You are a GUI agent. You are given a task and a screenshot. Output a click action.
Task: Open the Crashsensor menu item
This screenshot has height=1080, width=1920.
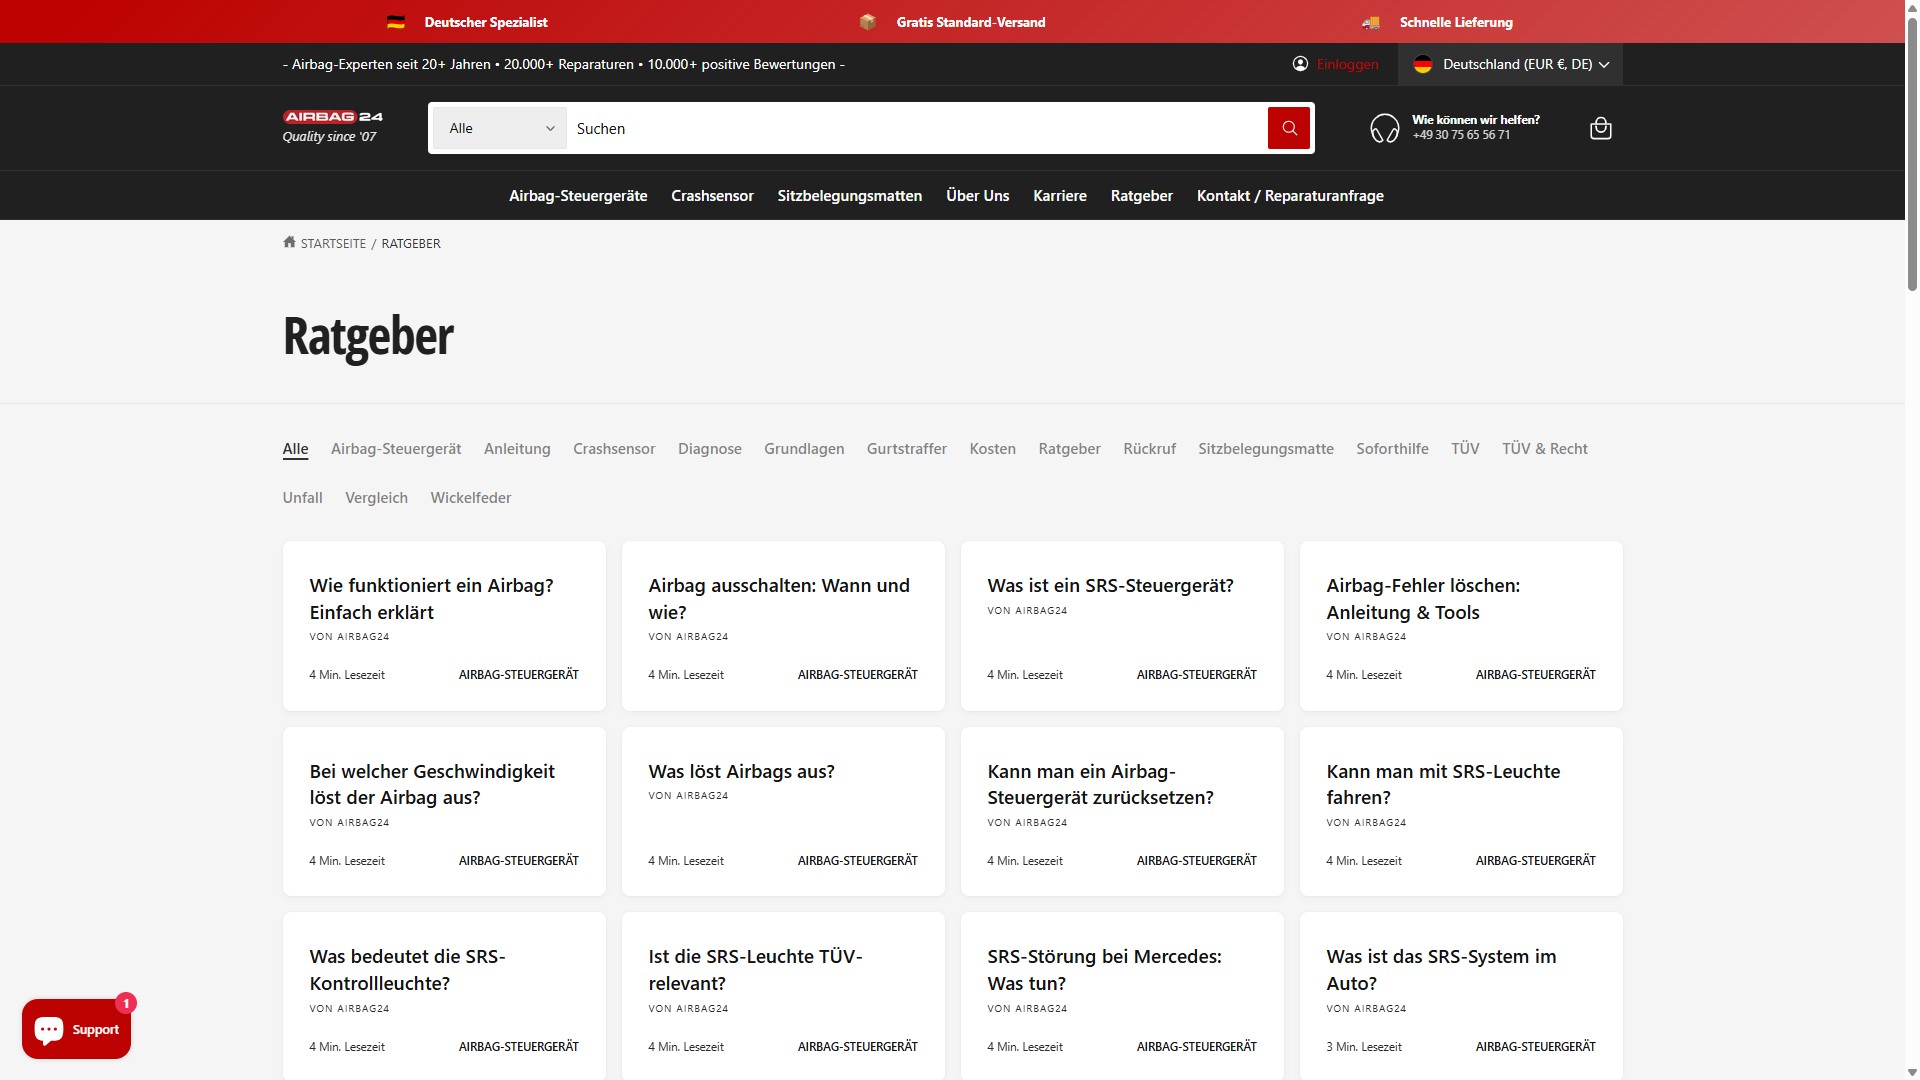tap(712, 196)
